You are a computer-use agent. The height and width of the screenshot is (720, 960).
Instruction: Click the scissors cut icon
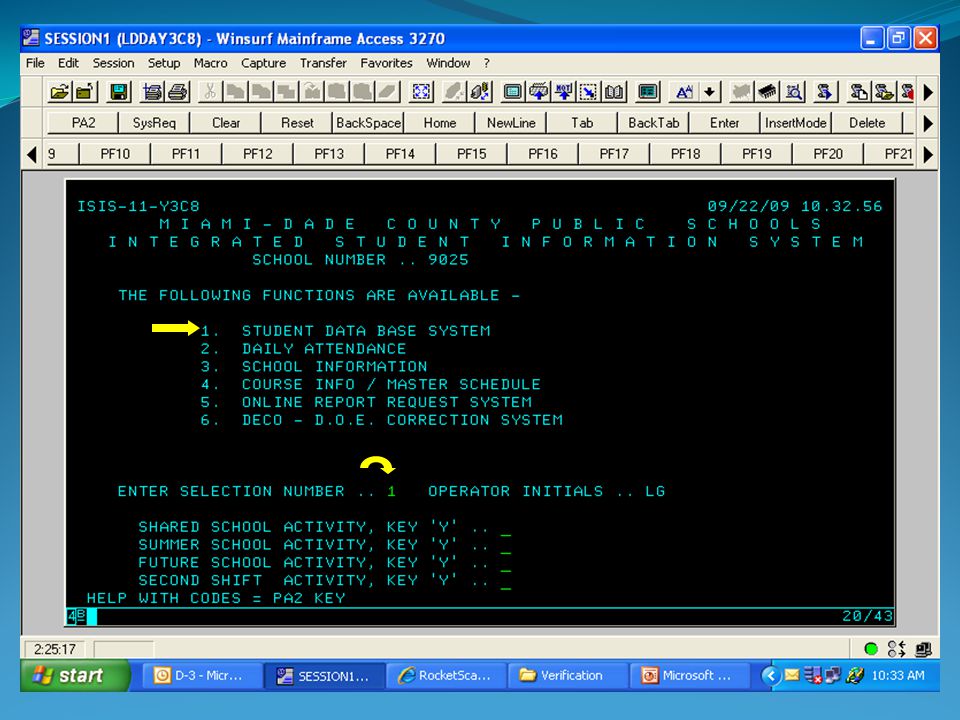coord(210,92)
